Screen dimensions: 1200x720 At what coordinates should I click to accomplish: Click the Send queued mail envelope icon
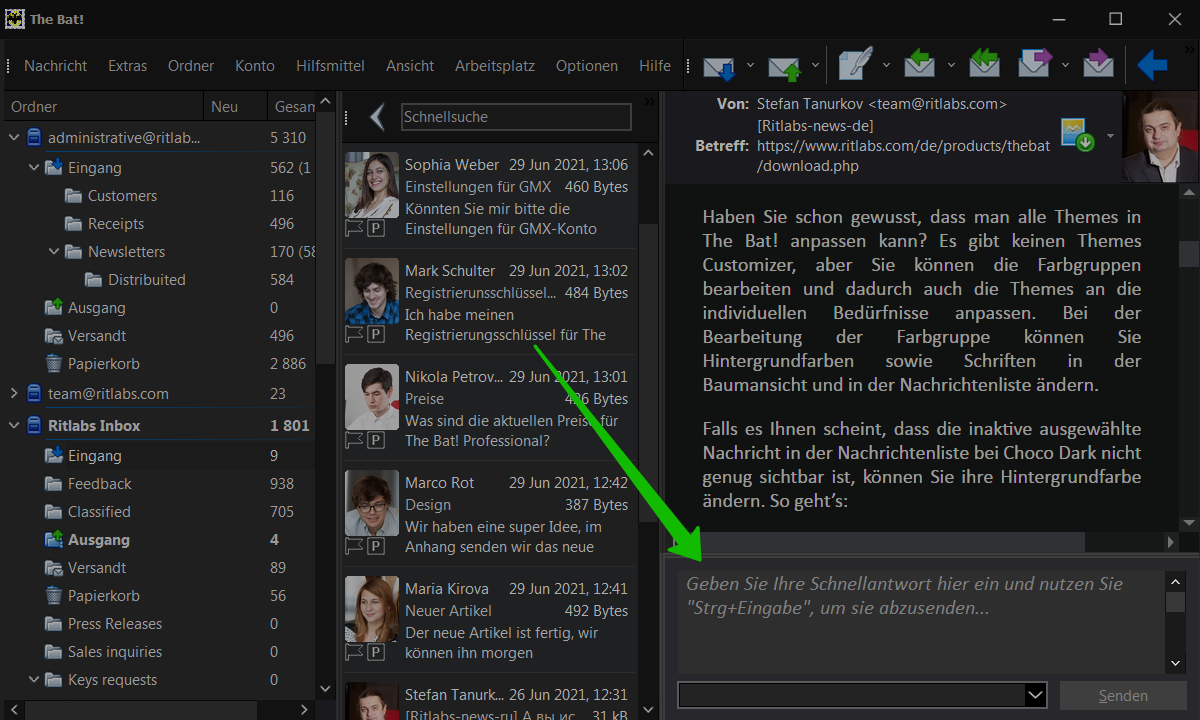(x=785, y=66)
